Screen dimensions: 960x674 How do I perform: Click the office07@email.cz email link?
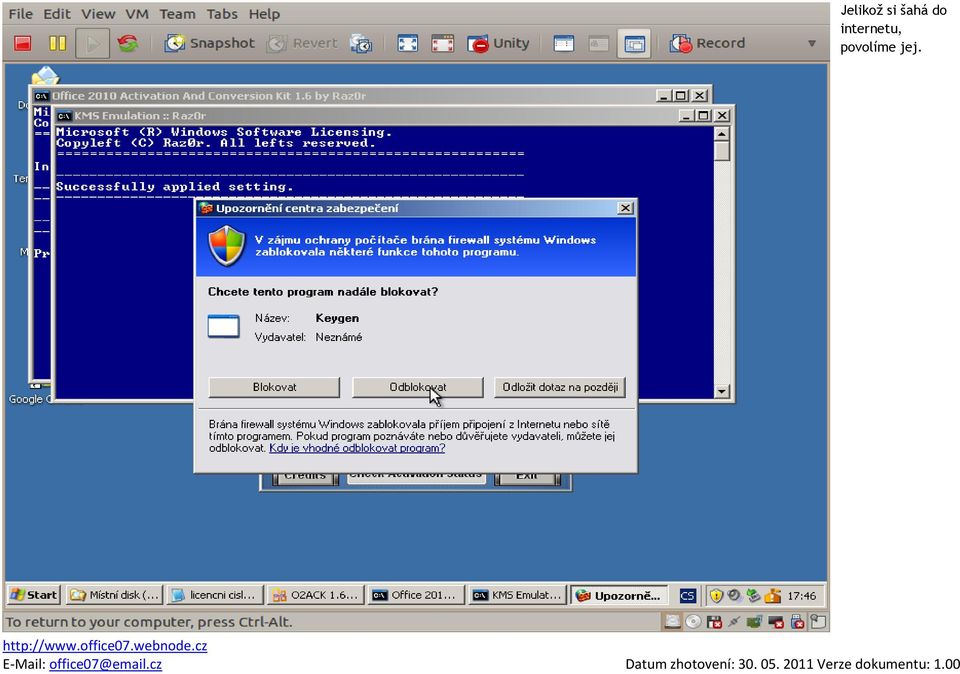point(105,664)
